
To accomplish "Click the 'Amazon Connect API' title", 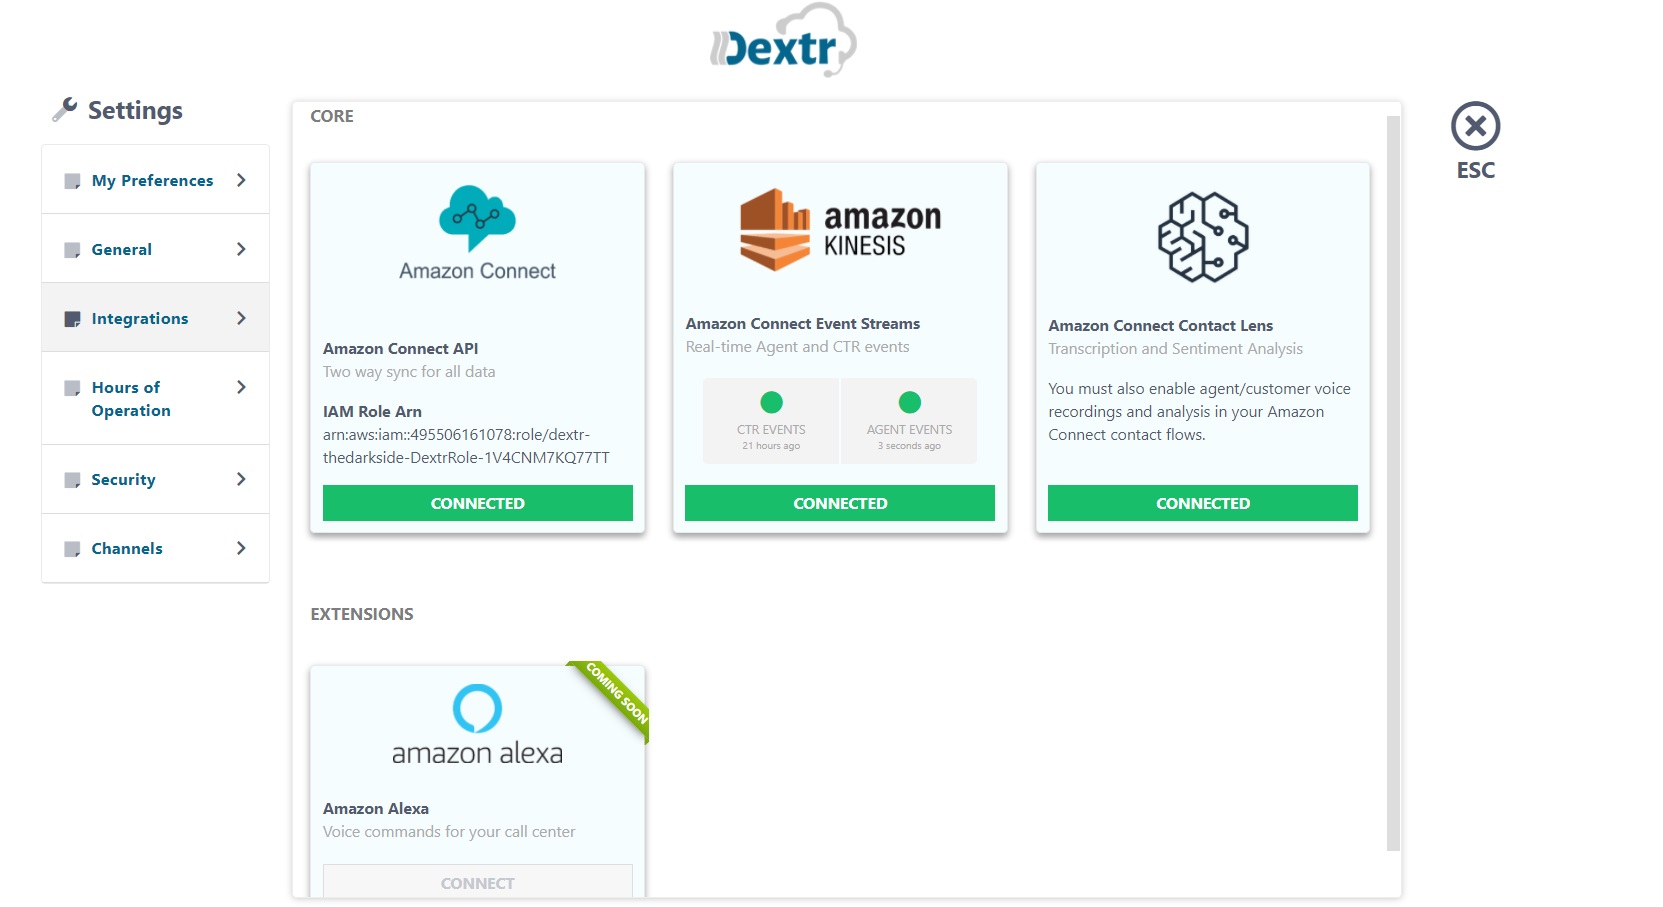I will [x=401, y=349].
